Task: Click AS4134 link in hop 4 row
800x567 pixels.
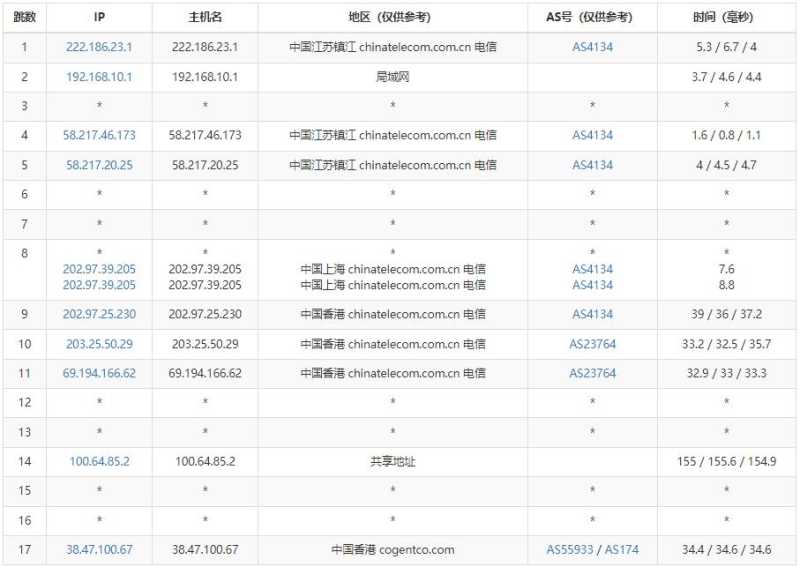Action: click(592, 135)
